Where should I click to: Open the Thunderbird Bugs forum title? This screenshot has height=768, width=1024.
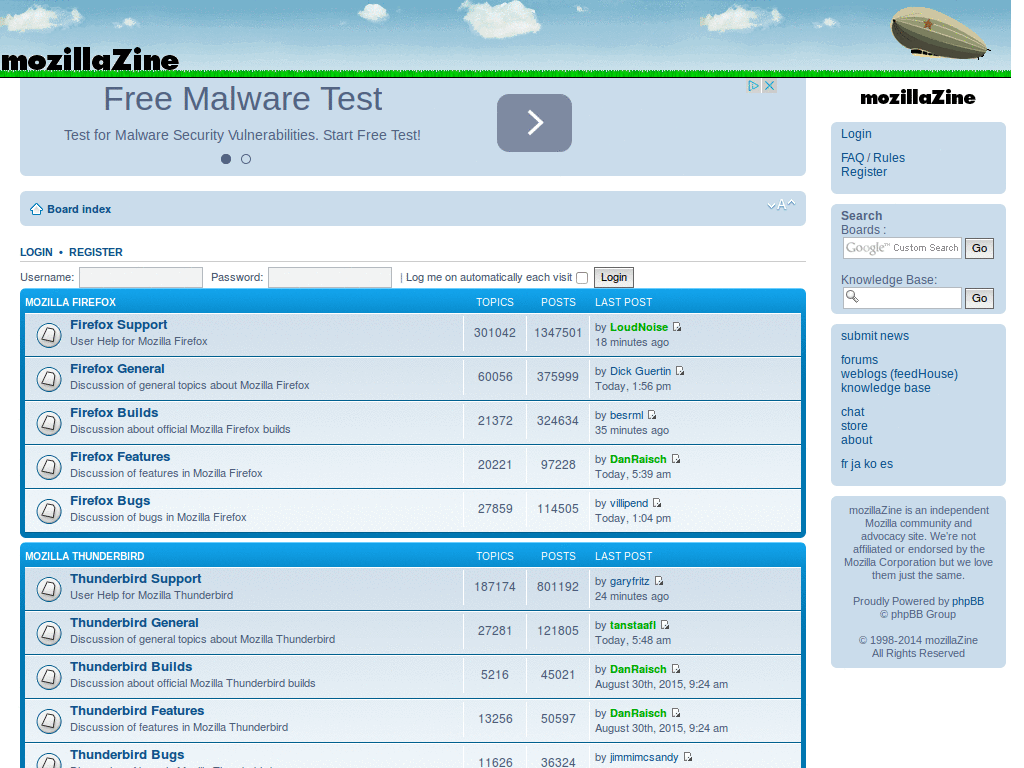[127, 755]
